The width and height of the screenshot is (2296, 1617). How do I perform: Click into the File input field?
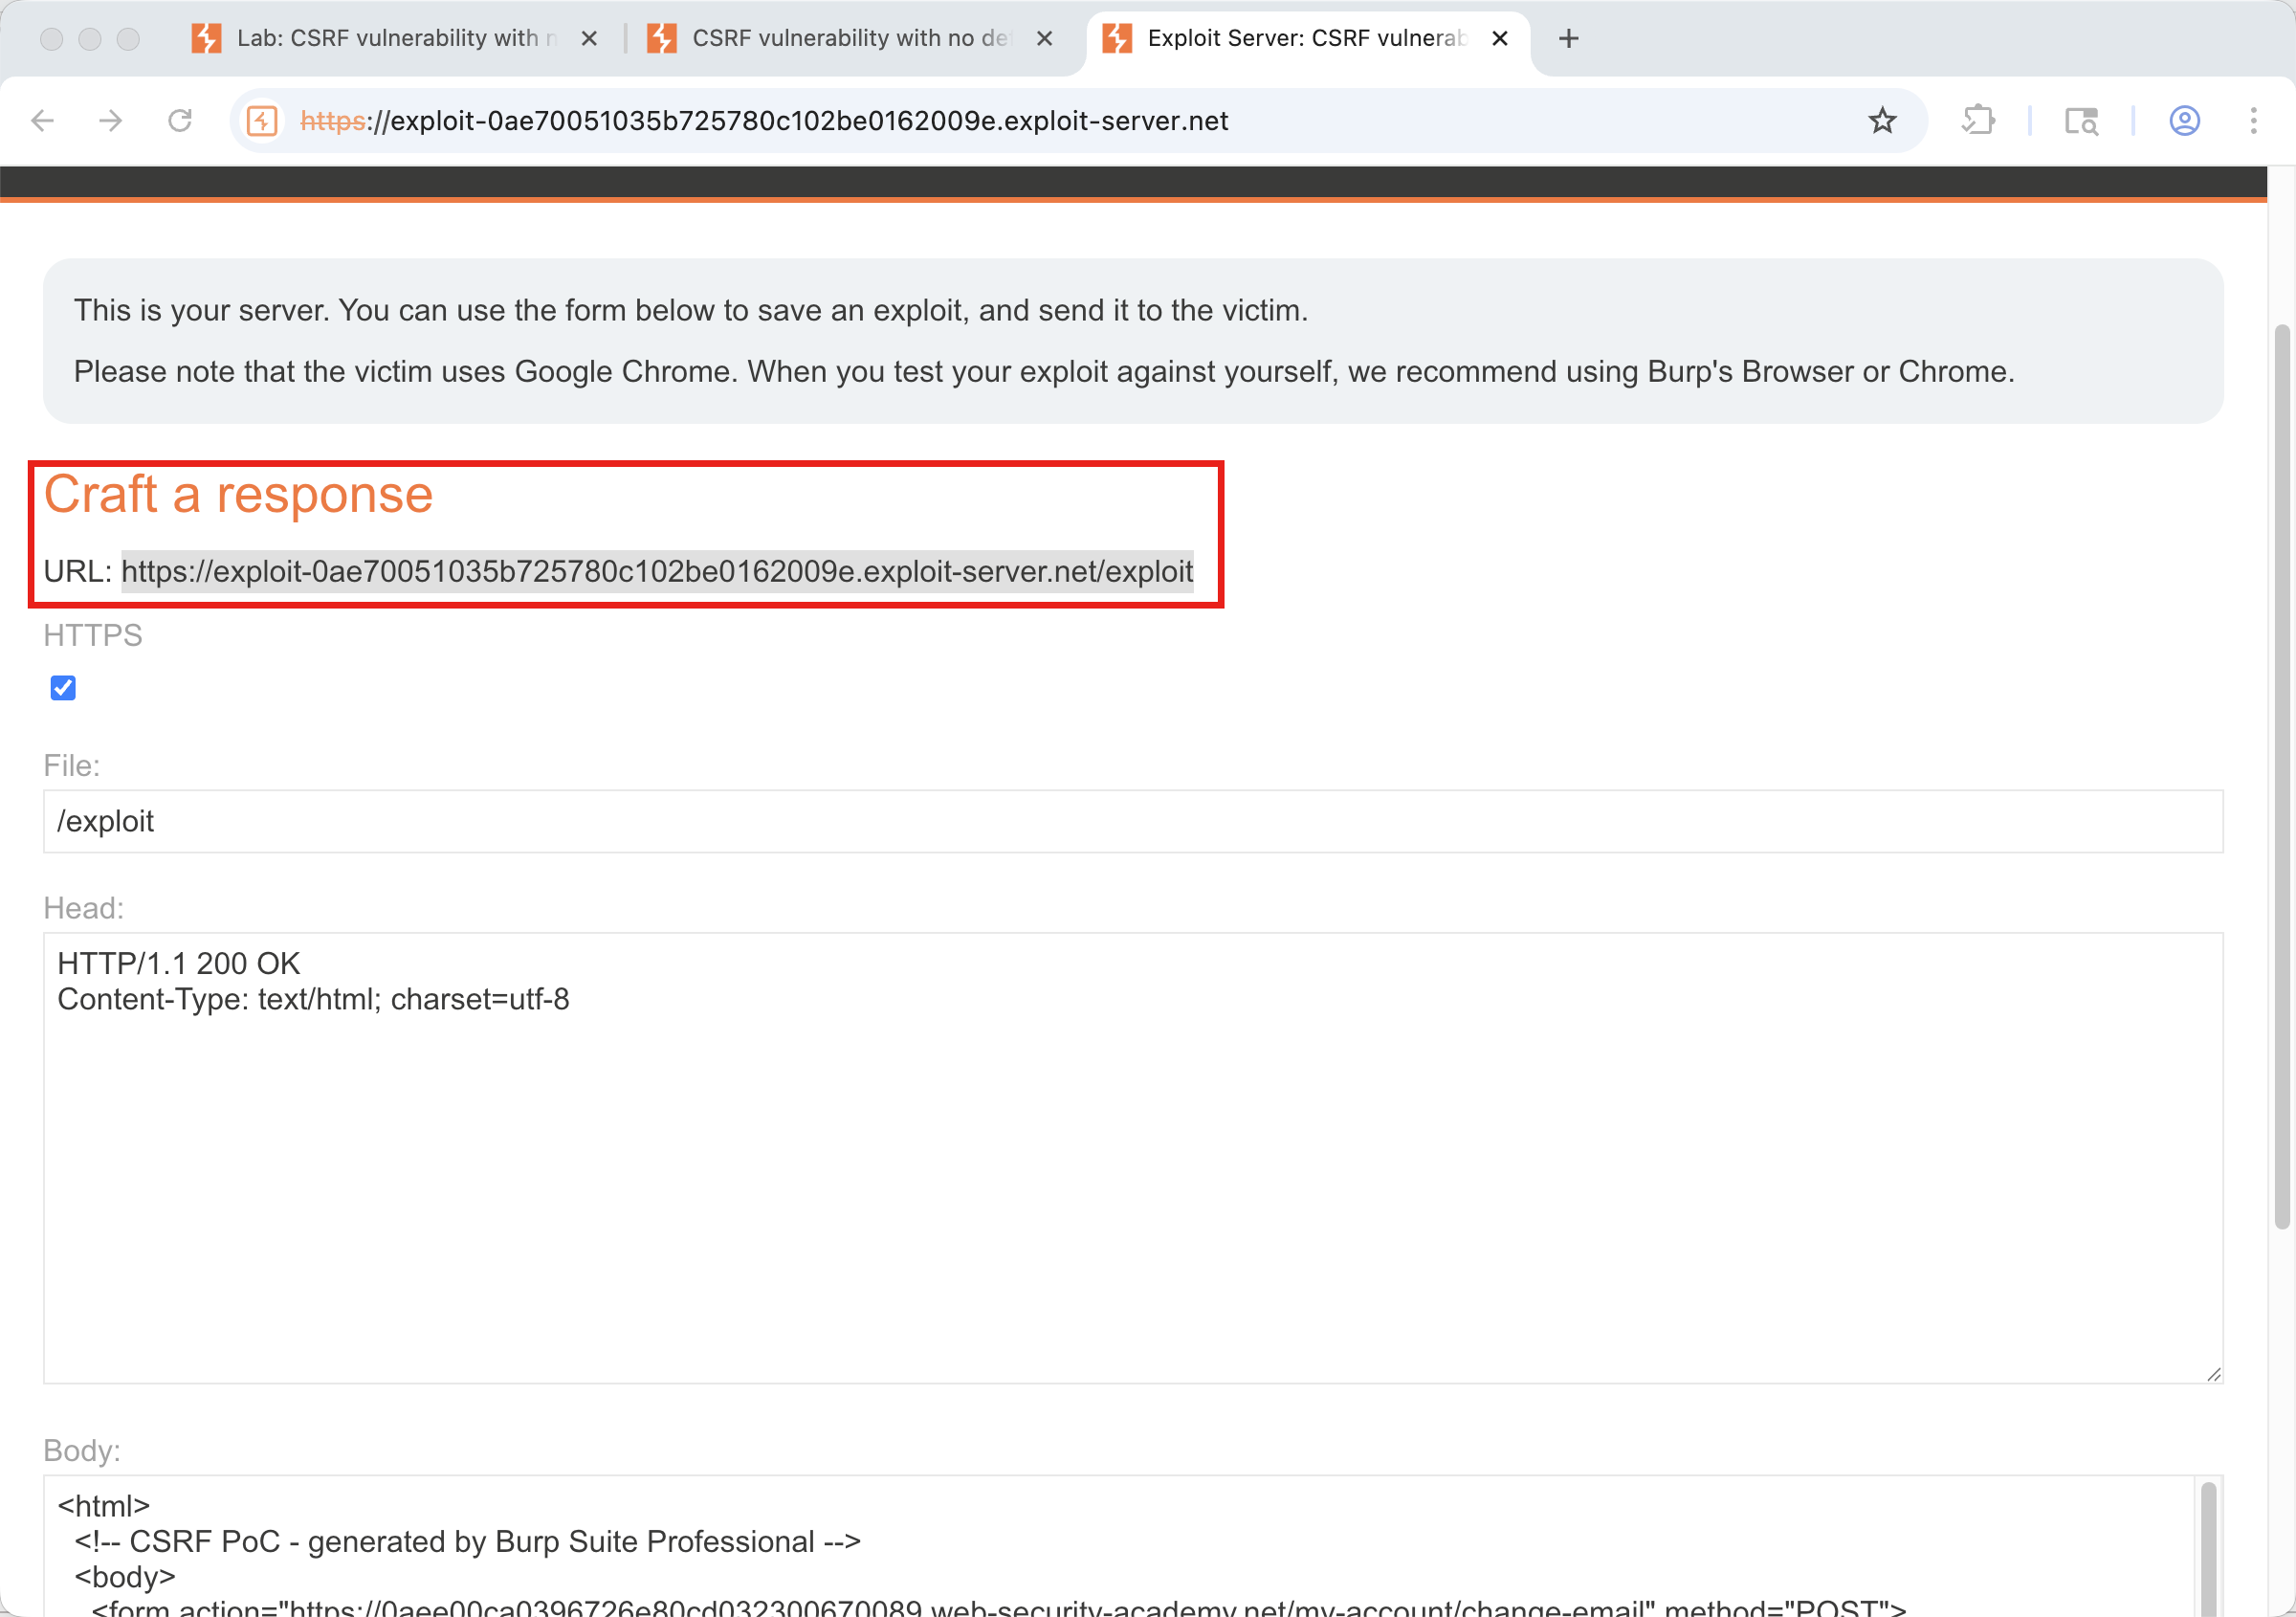pos(1132,821)
